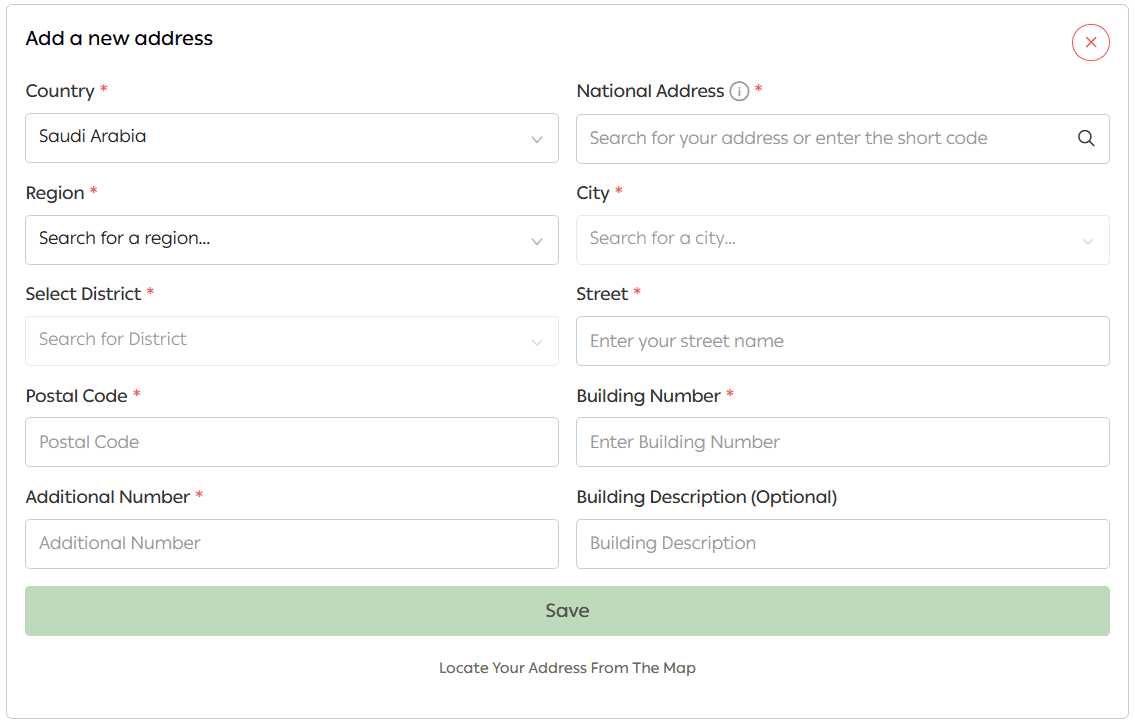
Task: Click the Additional Number input field
Action: click(291, 544)
